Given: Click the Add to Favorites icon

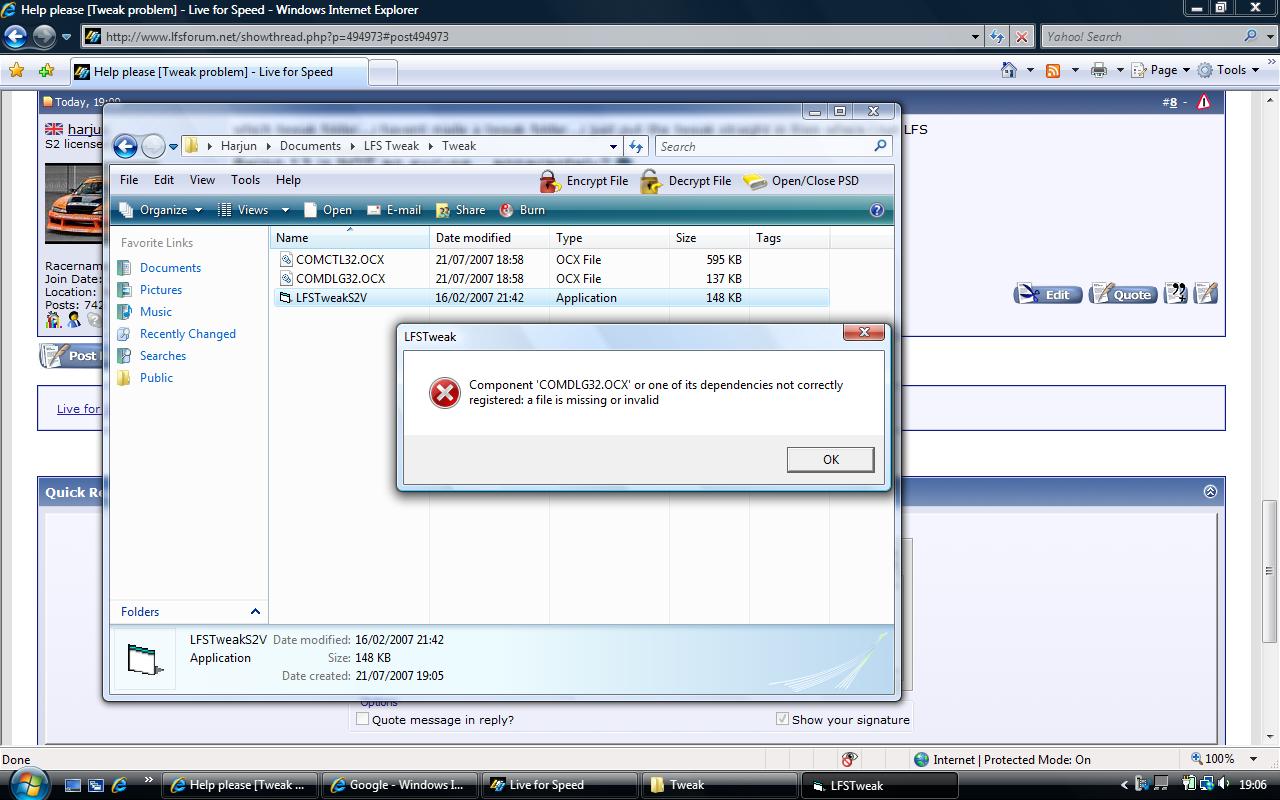Looking at the screenshot, I should [46, 71].
